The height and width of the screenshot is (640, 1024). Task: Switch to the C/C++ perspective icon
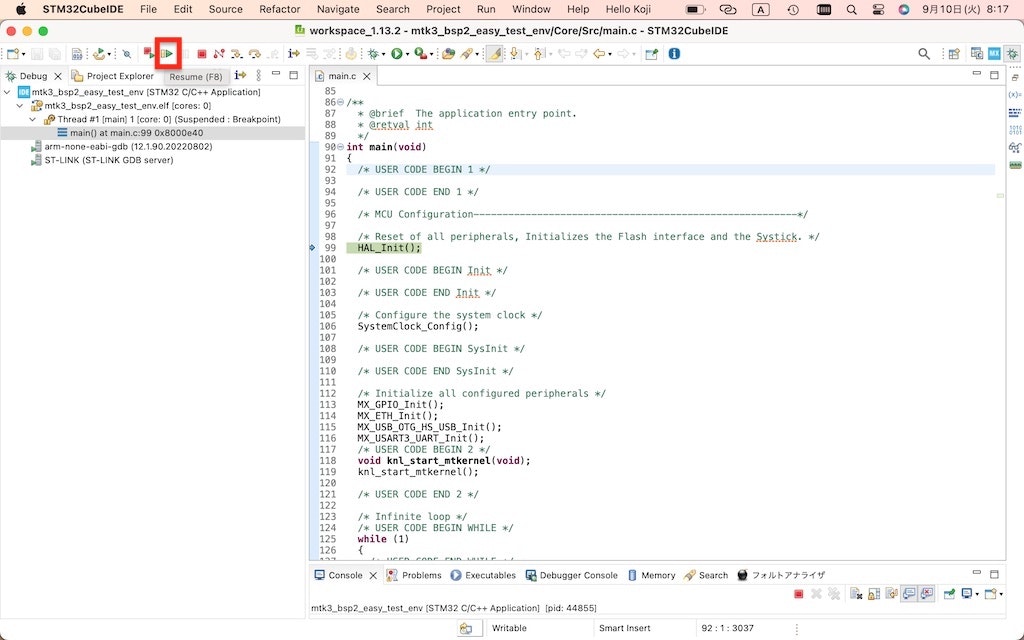(977, 54)
